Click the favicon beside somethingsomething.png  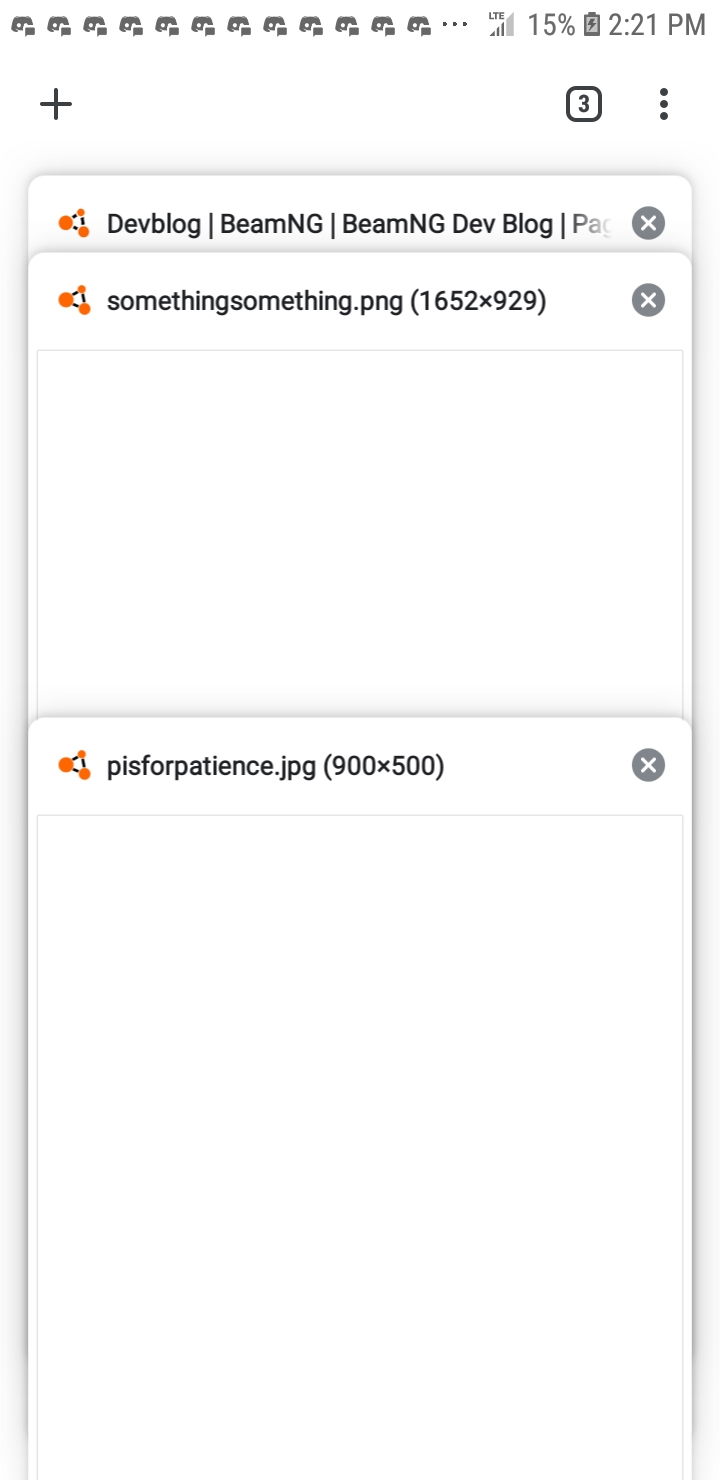74,300
